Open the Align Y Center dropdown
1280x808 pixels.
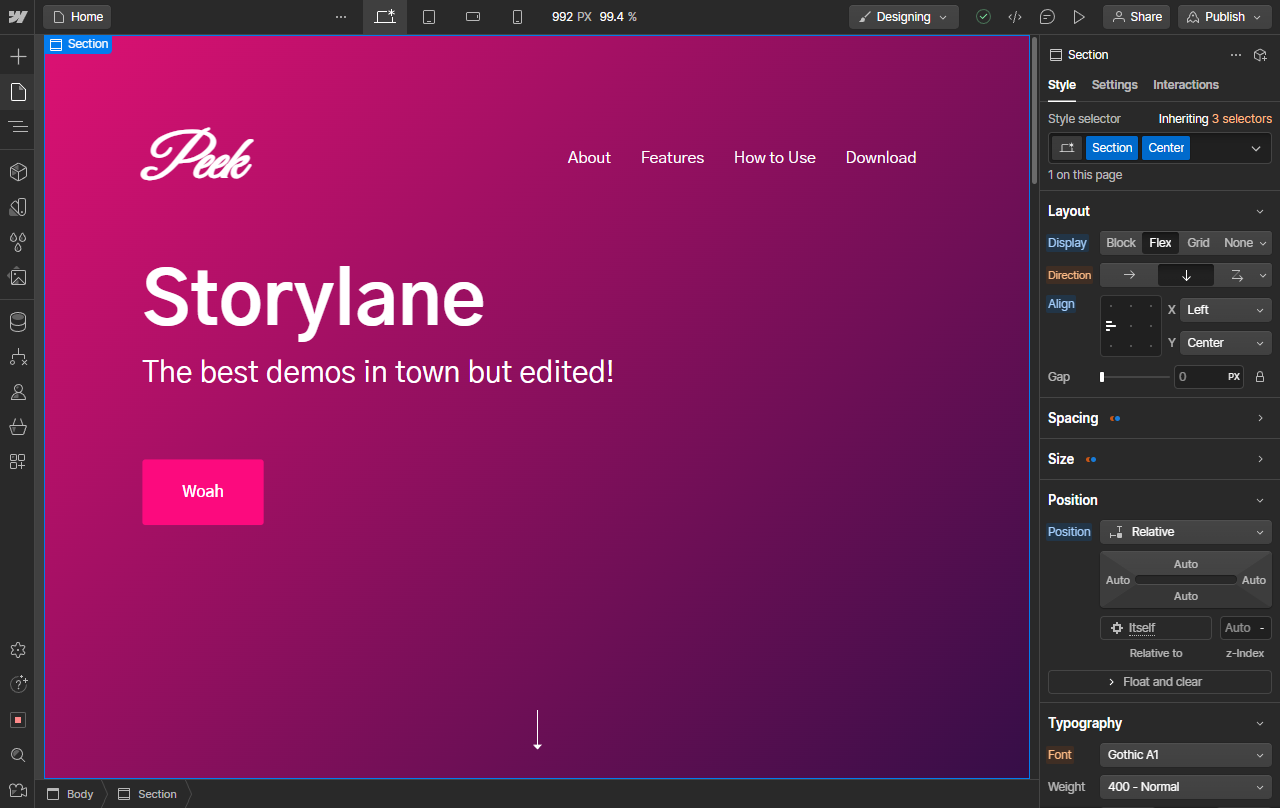[x=1226, y=343]
